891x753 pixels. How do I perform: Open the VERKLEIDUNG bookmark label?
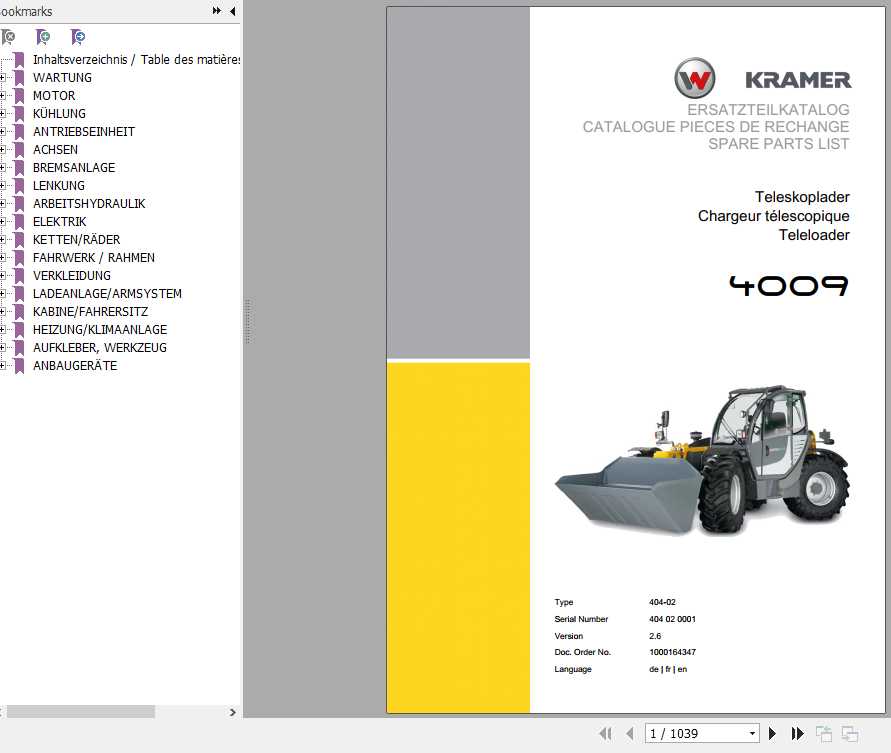point(72,276)
